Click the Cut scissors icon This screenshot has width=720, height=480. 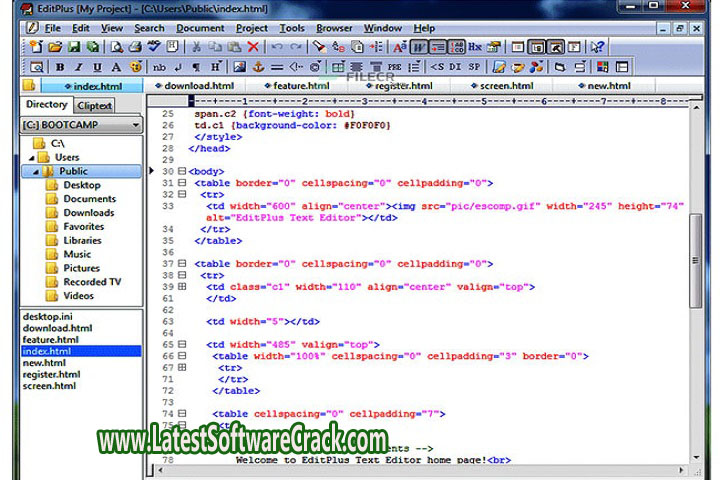point(197,47)
